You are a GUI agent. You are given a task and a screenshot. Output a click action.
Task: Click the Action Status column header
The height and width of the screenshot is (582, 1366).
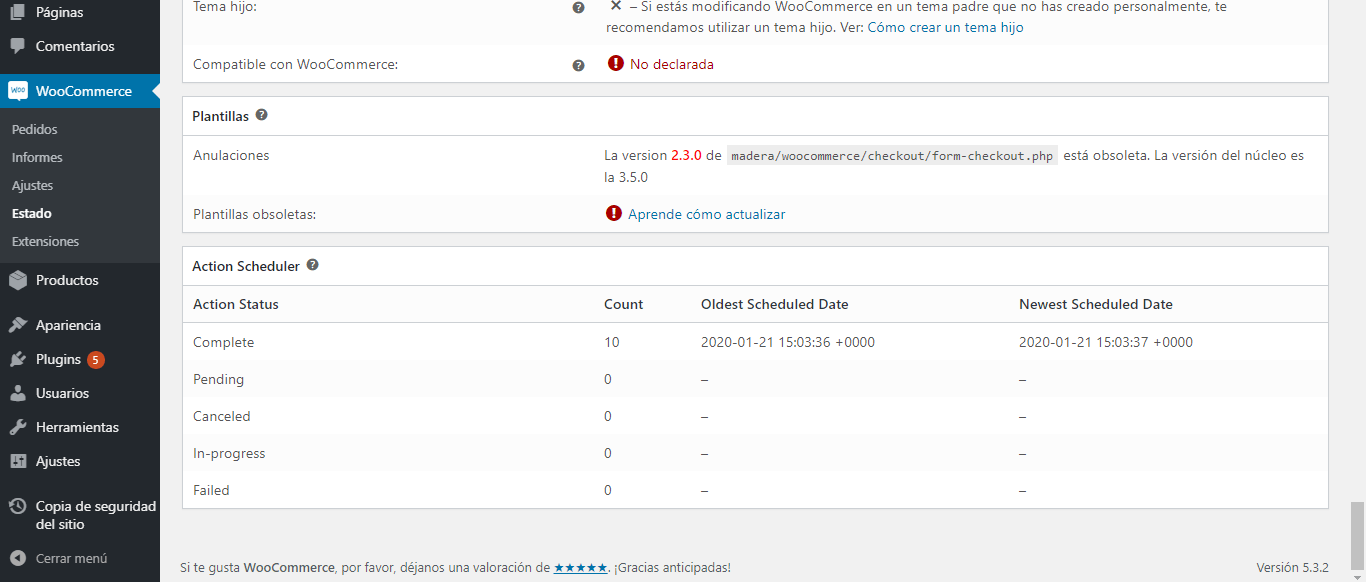coord(236,304)
